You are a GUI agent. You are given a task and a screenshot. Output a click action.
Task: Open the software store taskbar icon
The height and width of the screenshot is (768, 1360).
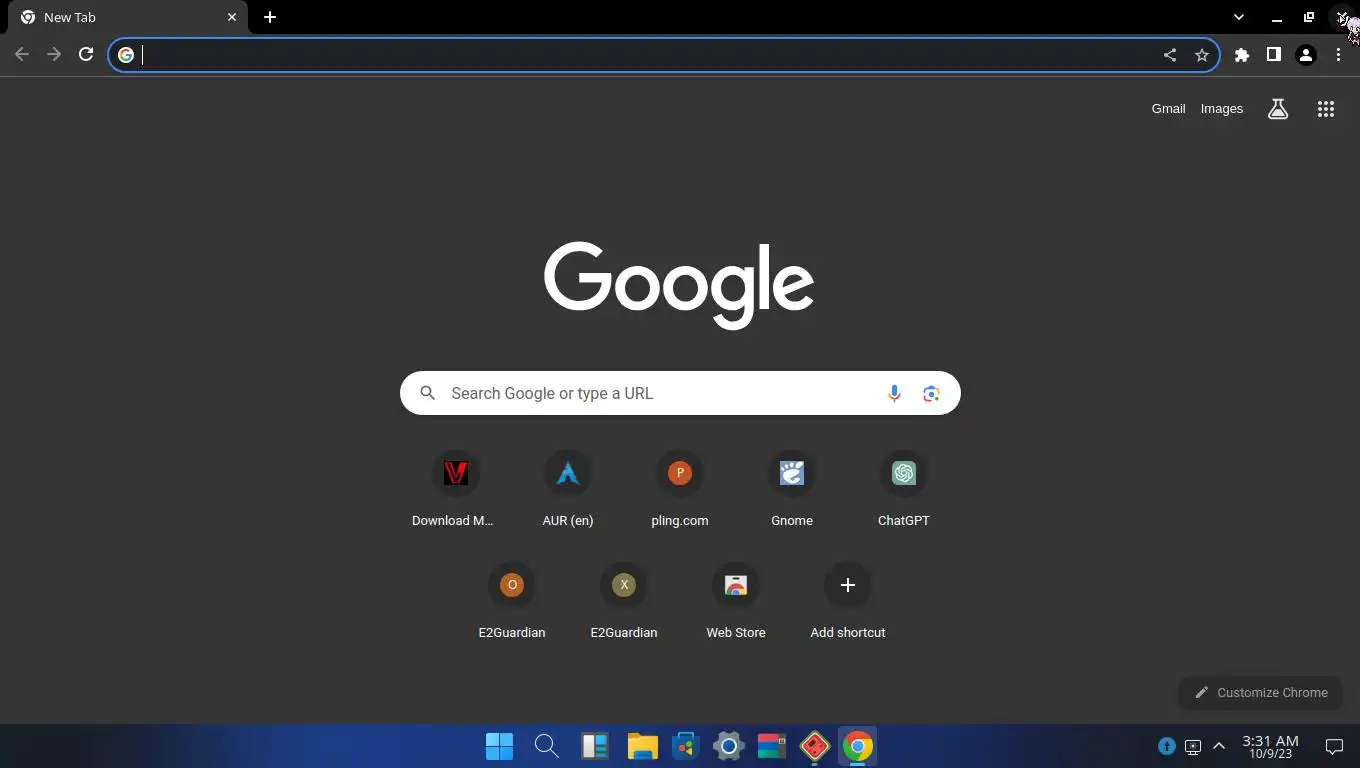tap(685, 746)
